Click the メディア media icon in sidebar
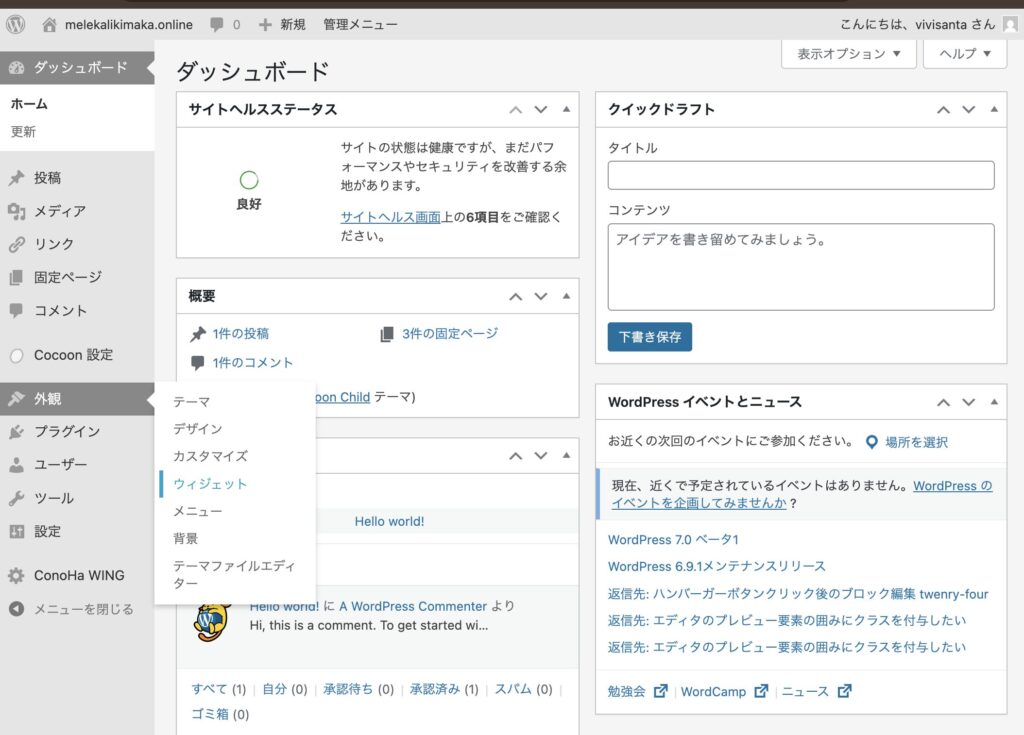The image size is (1024, 735). tap(16, 211)
